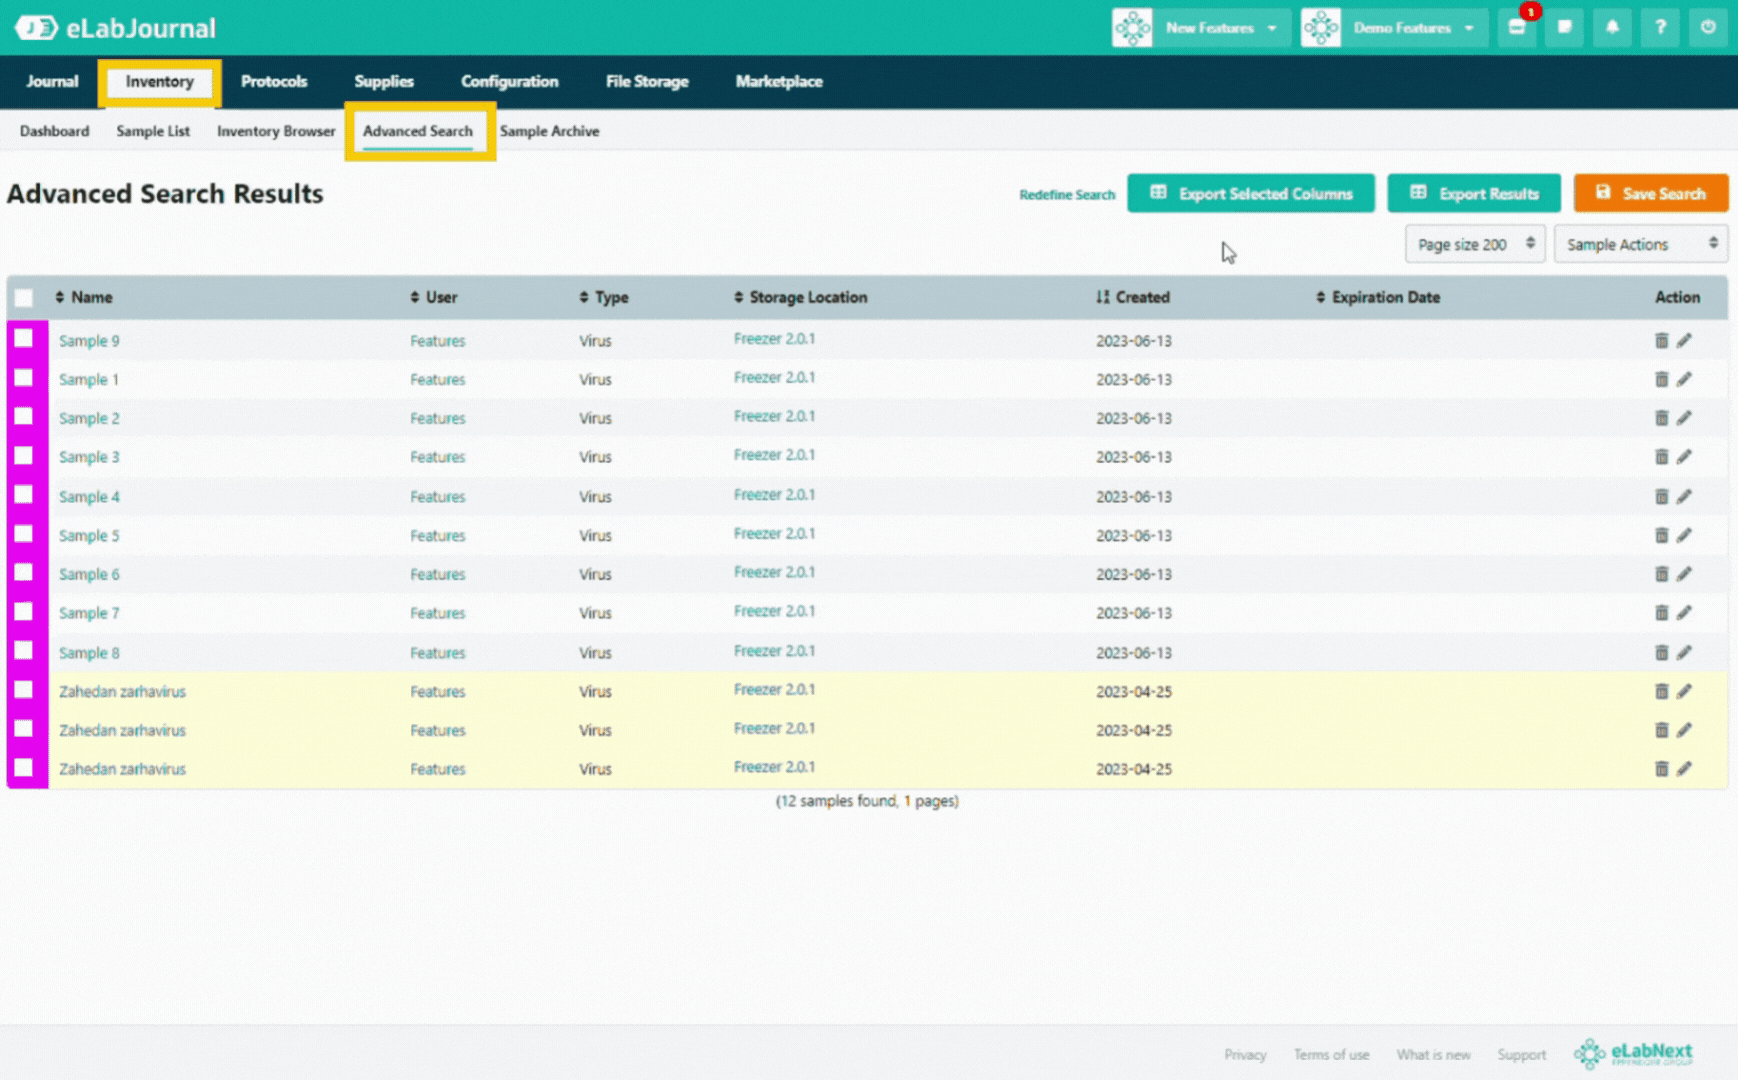
Task: Delete Sample 6 using the trash icon
Action: 1661,574
